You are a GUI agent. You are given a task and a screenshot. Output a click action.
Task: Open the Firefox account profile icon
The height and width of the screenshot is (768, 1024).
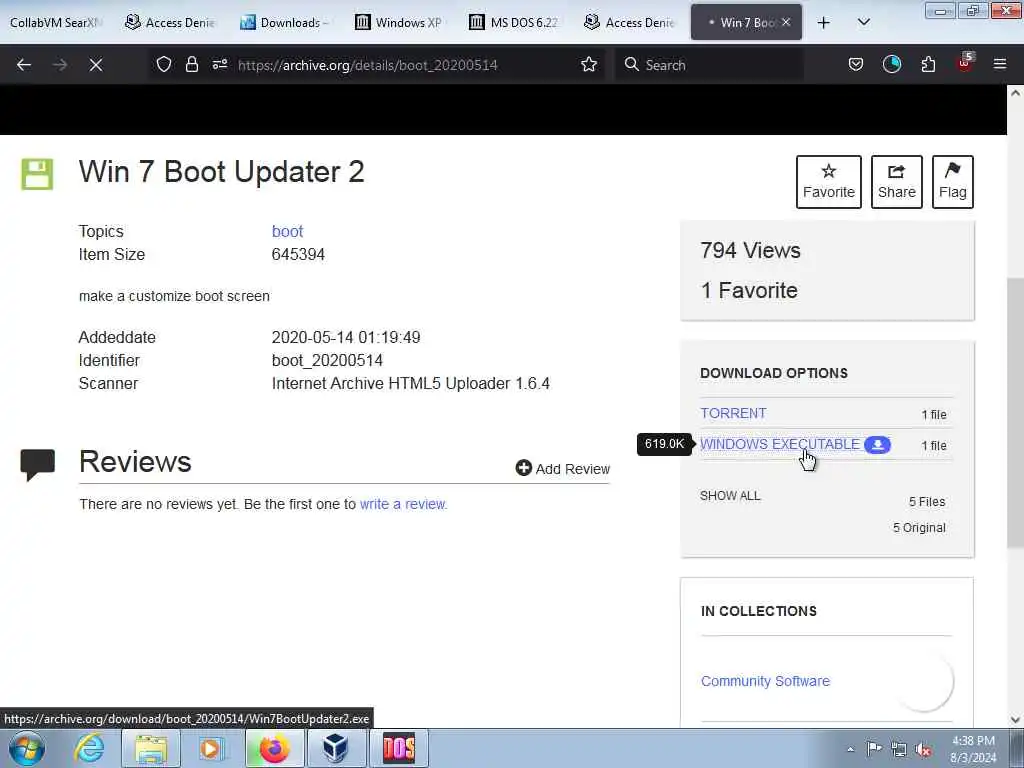(891, 64)
